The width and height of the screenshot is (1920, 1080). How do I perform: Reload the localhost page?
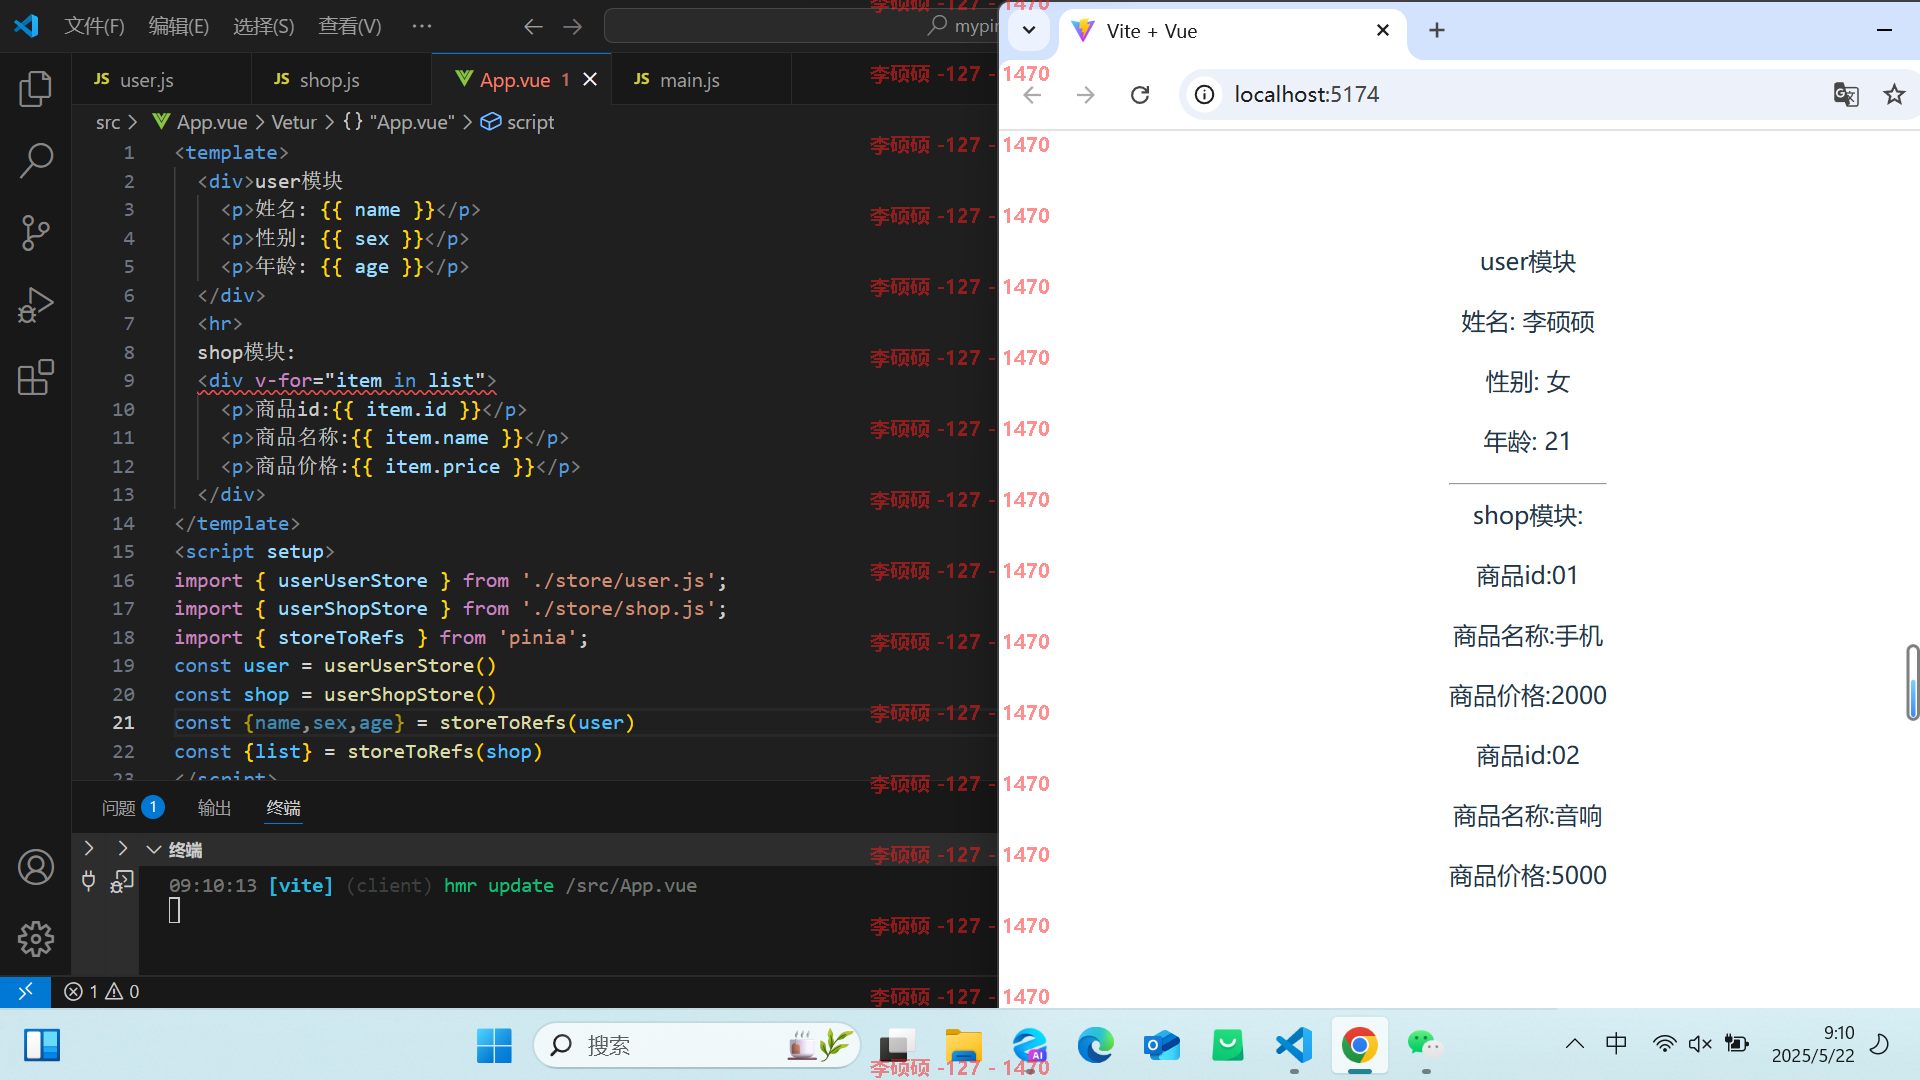(x=1140, y=94)
